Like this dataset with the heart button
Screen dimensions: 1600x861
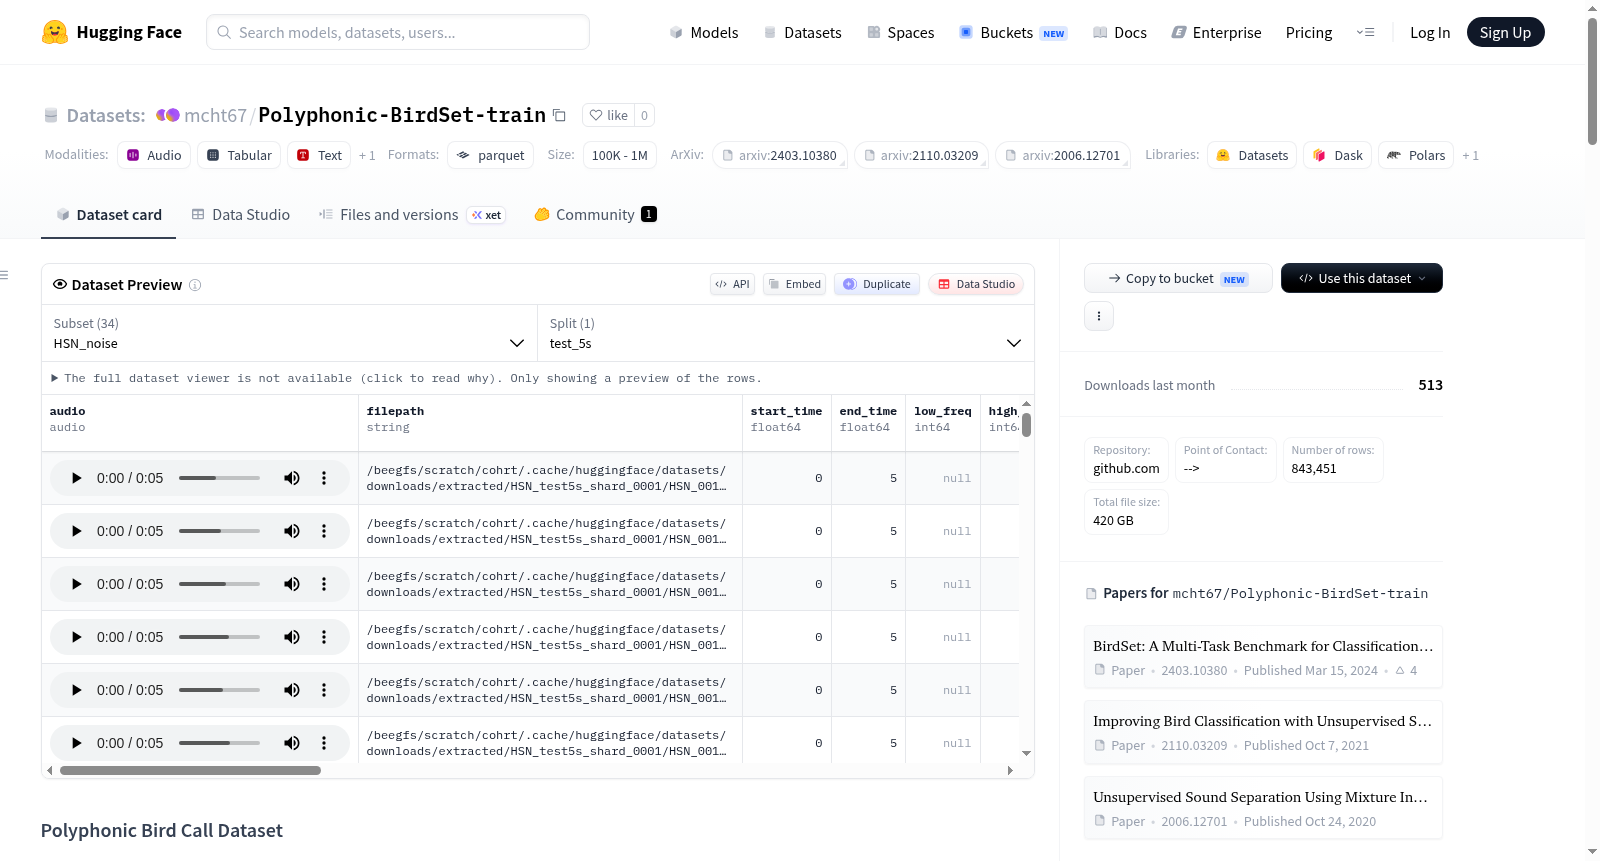pos(608,115)
